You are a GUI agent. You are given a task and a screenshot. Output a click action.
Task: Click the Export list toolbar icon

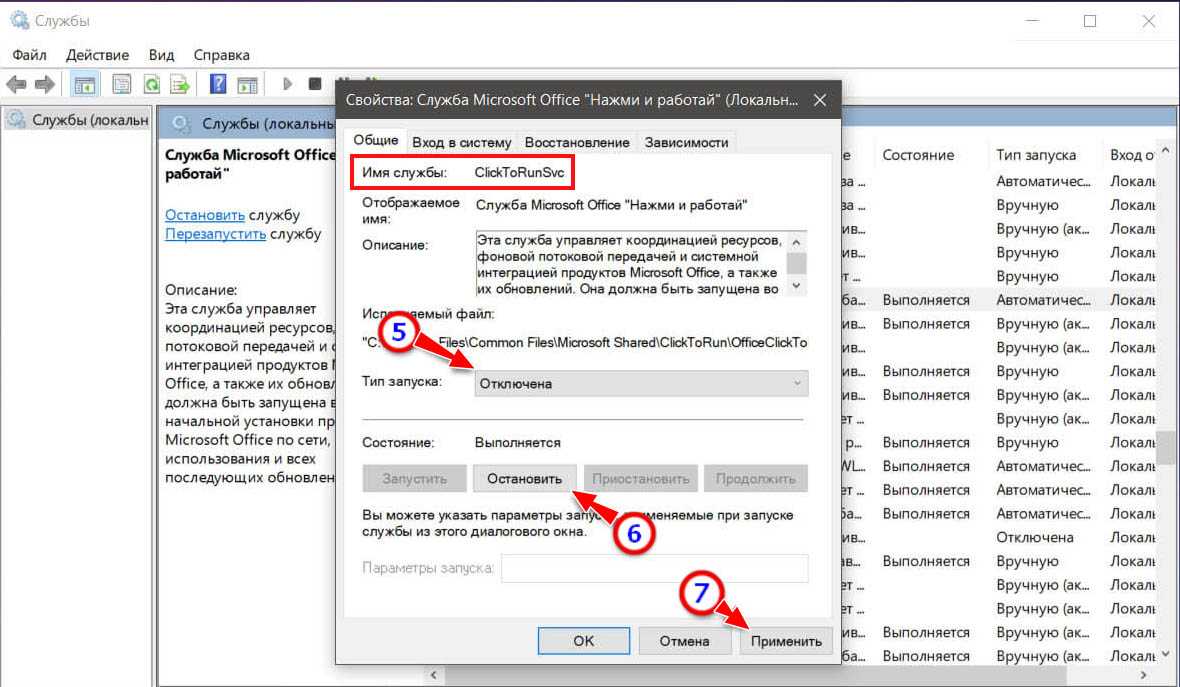pyautogui.click(x=180, y=84)
